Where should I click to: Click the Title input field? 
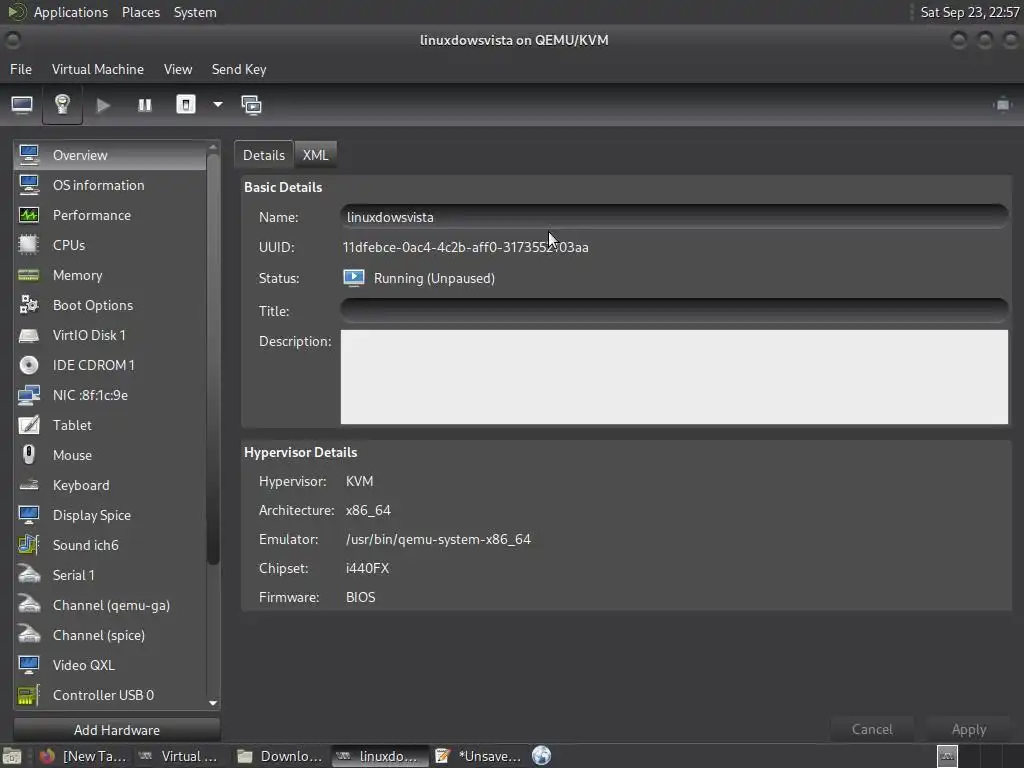(674, 311)
